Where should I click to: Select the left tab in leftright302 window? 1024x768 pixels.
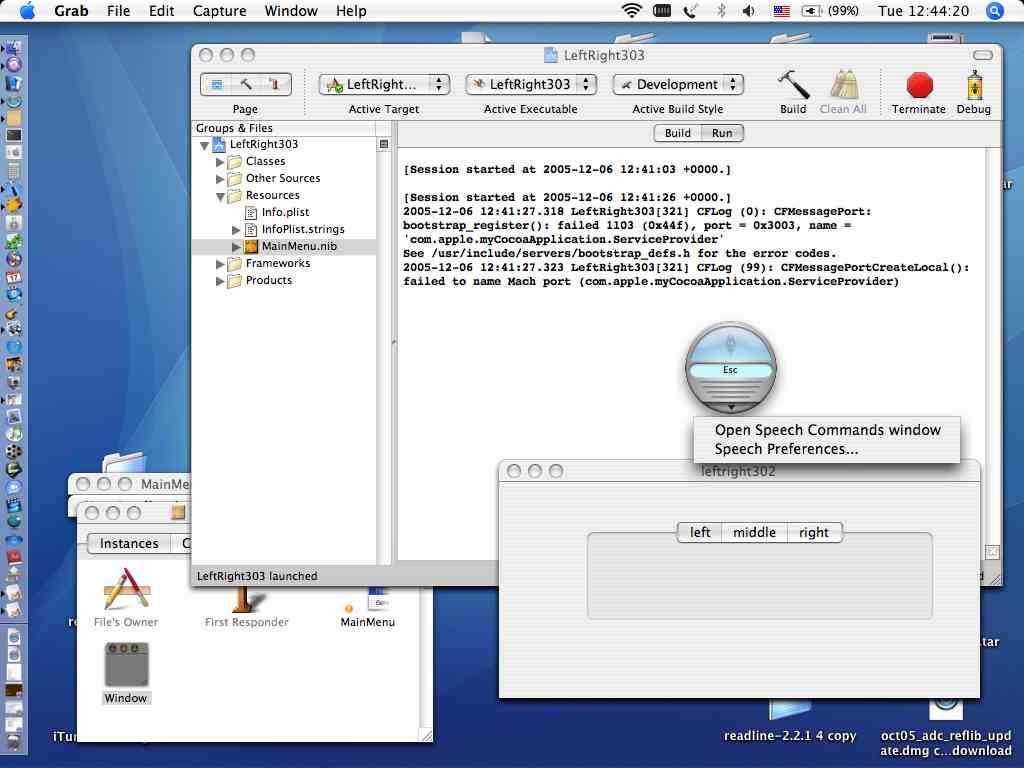click(x=699, y=532)
